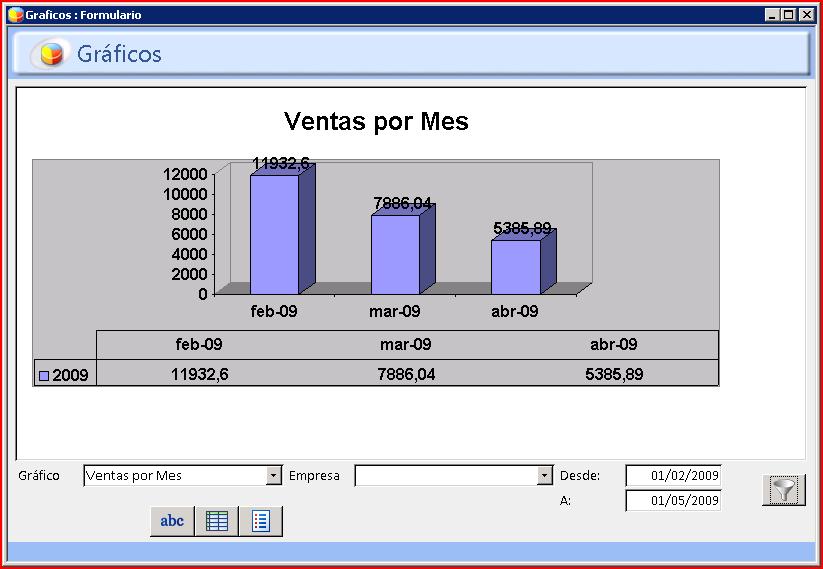Click the green data table button
Image resolution: width=823 pixels, height=569 pixels.
coord(217,521)
